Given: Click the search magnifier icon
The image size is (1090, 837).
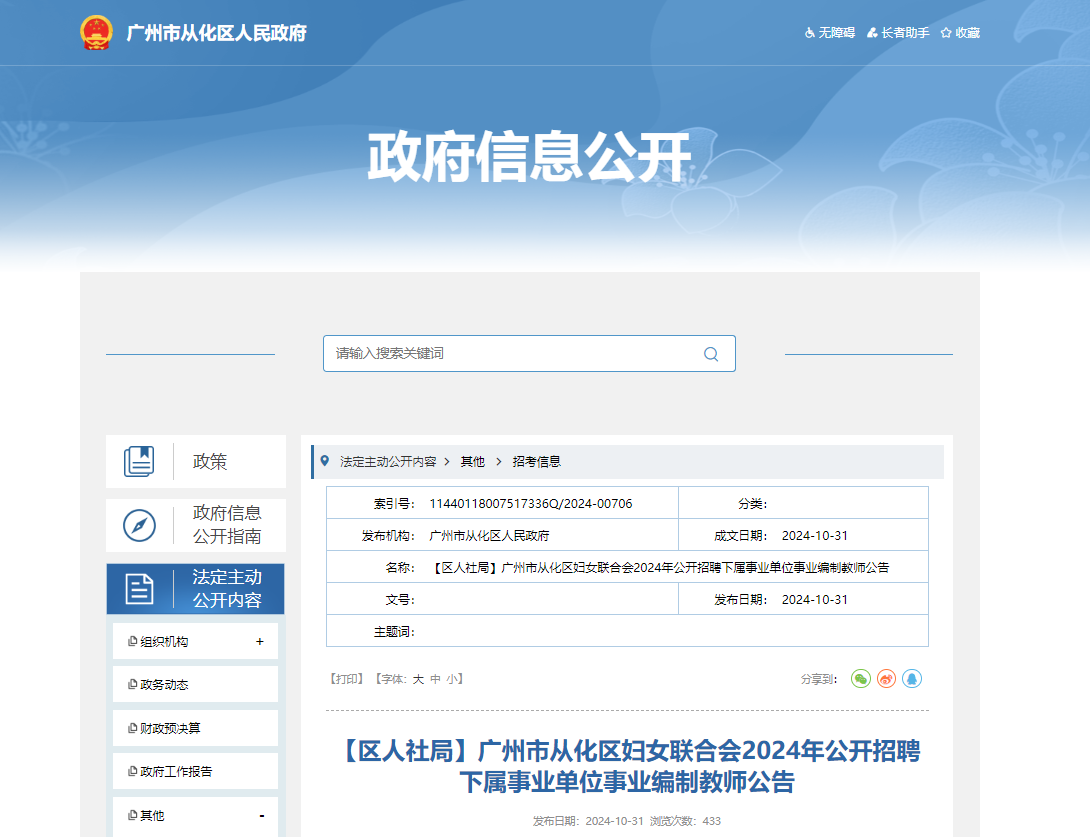Looking at the screenshot, I should (711, 354).
